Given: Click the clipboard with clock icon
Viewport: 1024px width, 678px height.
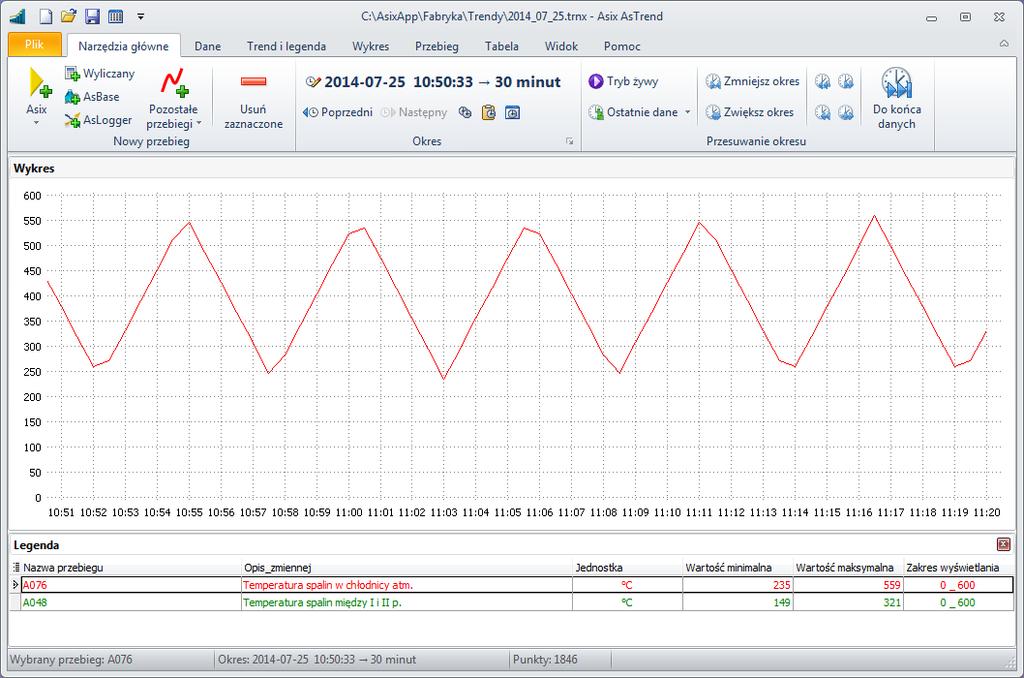Looking at the screenshot, I should (488, 112).
